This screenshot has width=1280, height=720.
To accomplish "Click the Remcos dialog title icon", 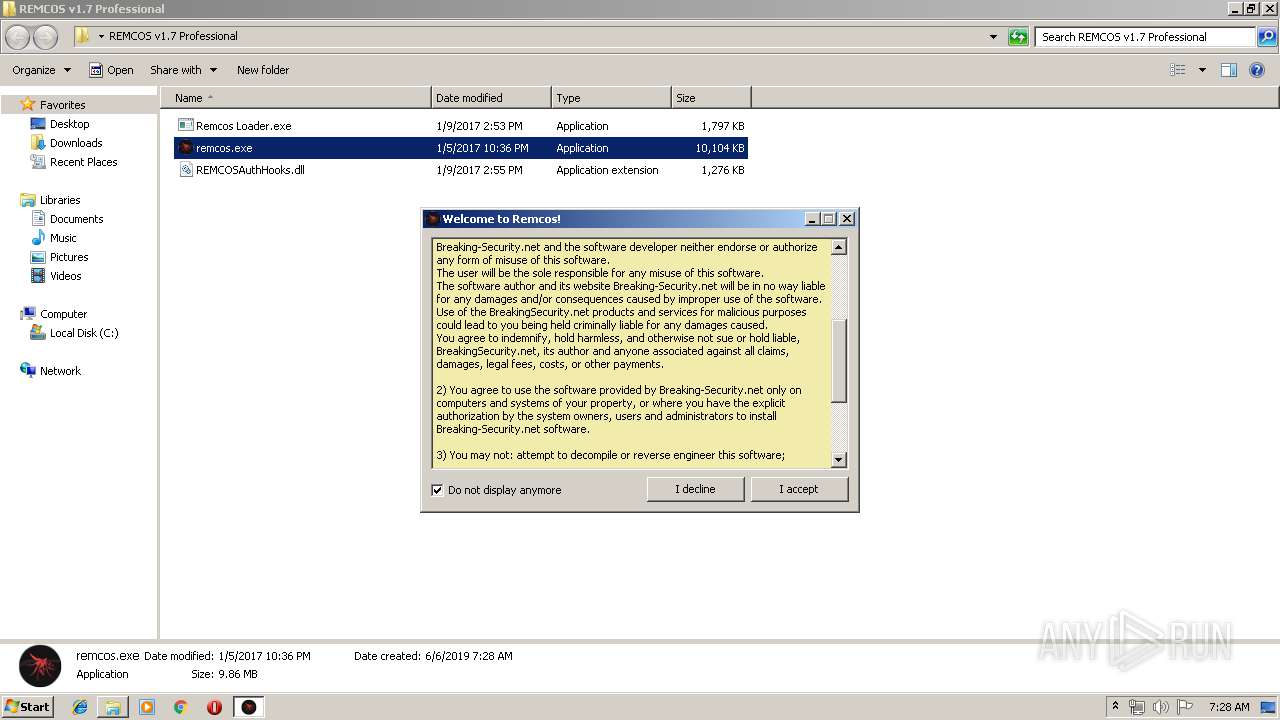I will [432, 219].
